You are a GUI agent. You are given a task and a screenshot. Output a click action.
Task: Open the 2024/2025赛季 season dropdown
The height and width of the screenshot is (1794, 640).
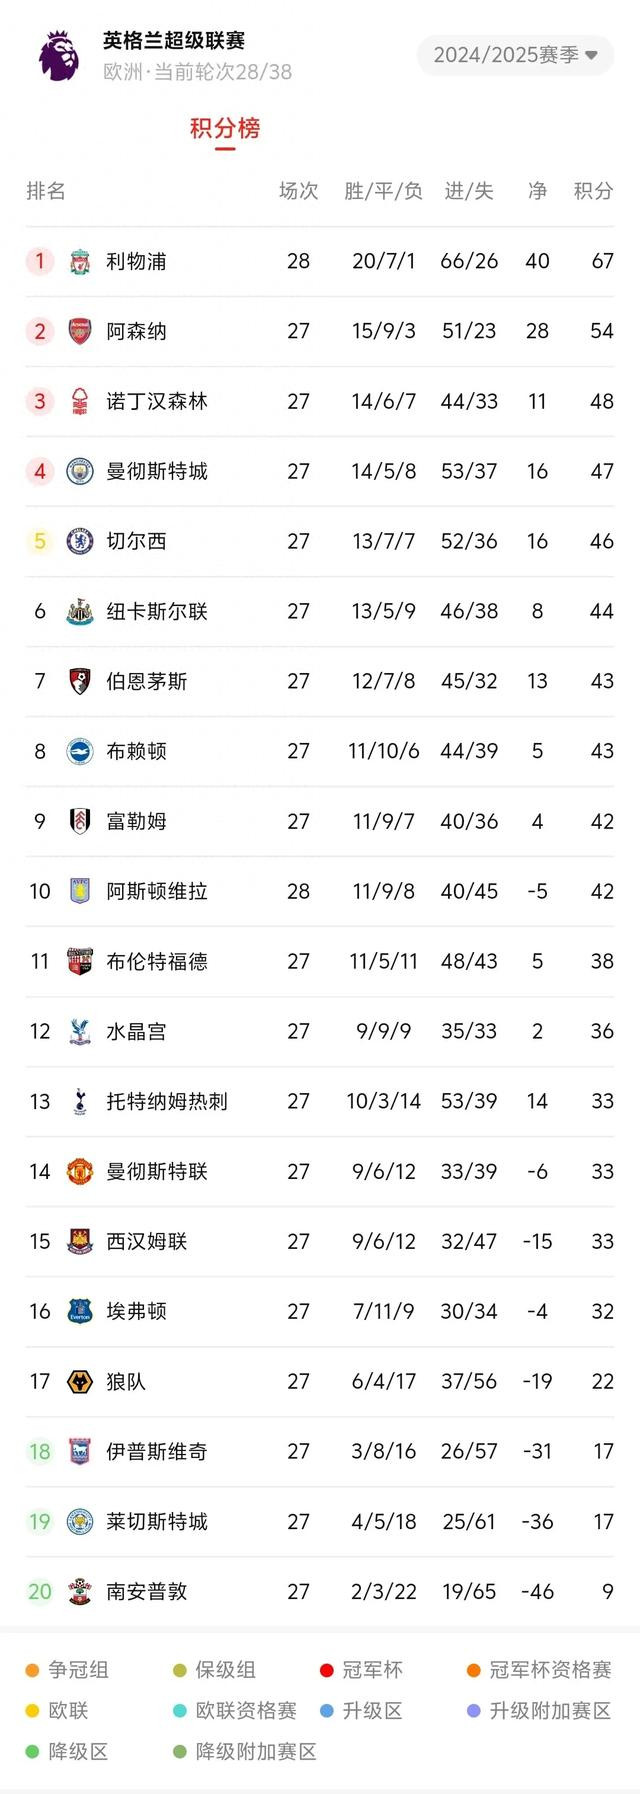(x=515, y=55)
